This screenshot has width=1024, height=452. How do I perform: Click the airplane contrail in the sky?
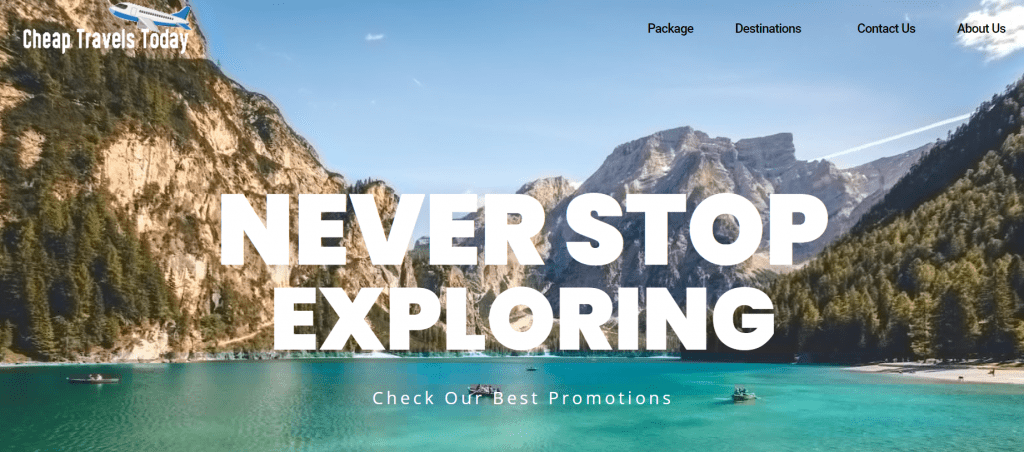895,137
